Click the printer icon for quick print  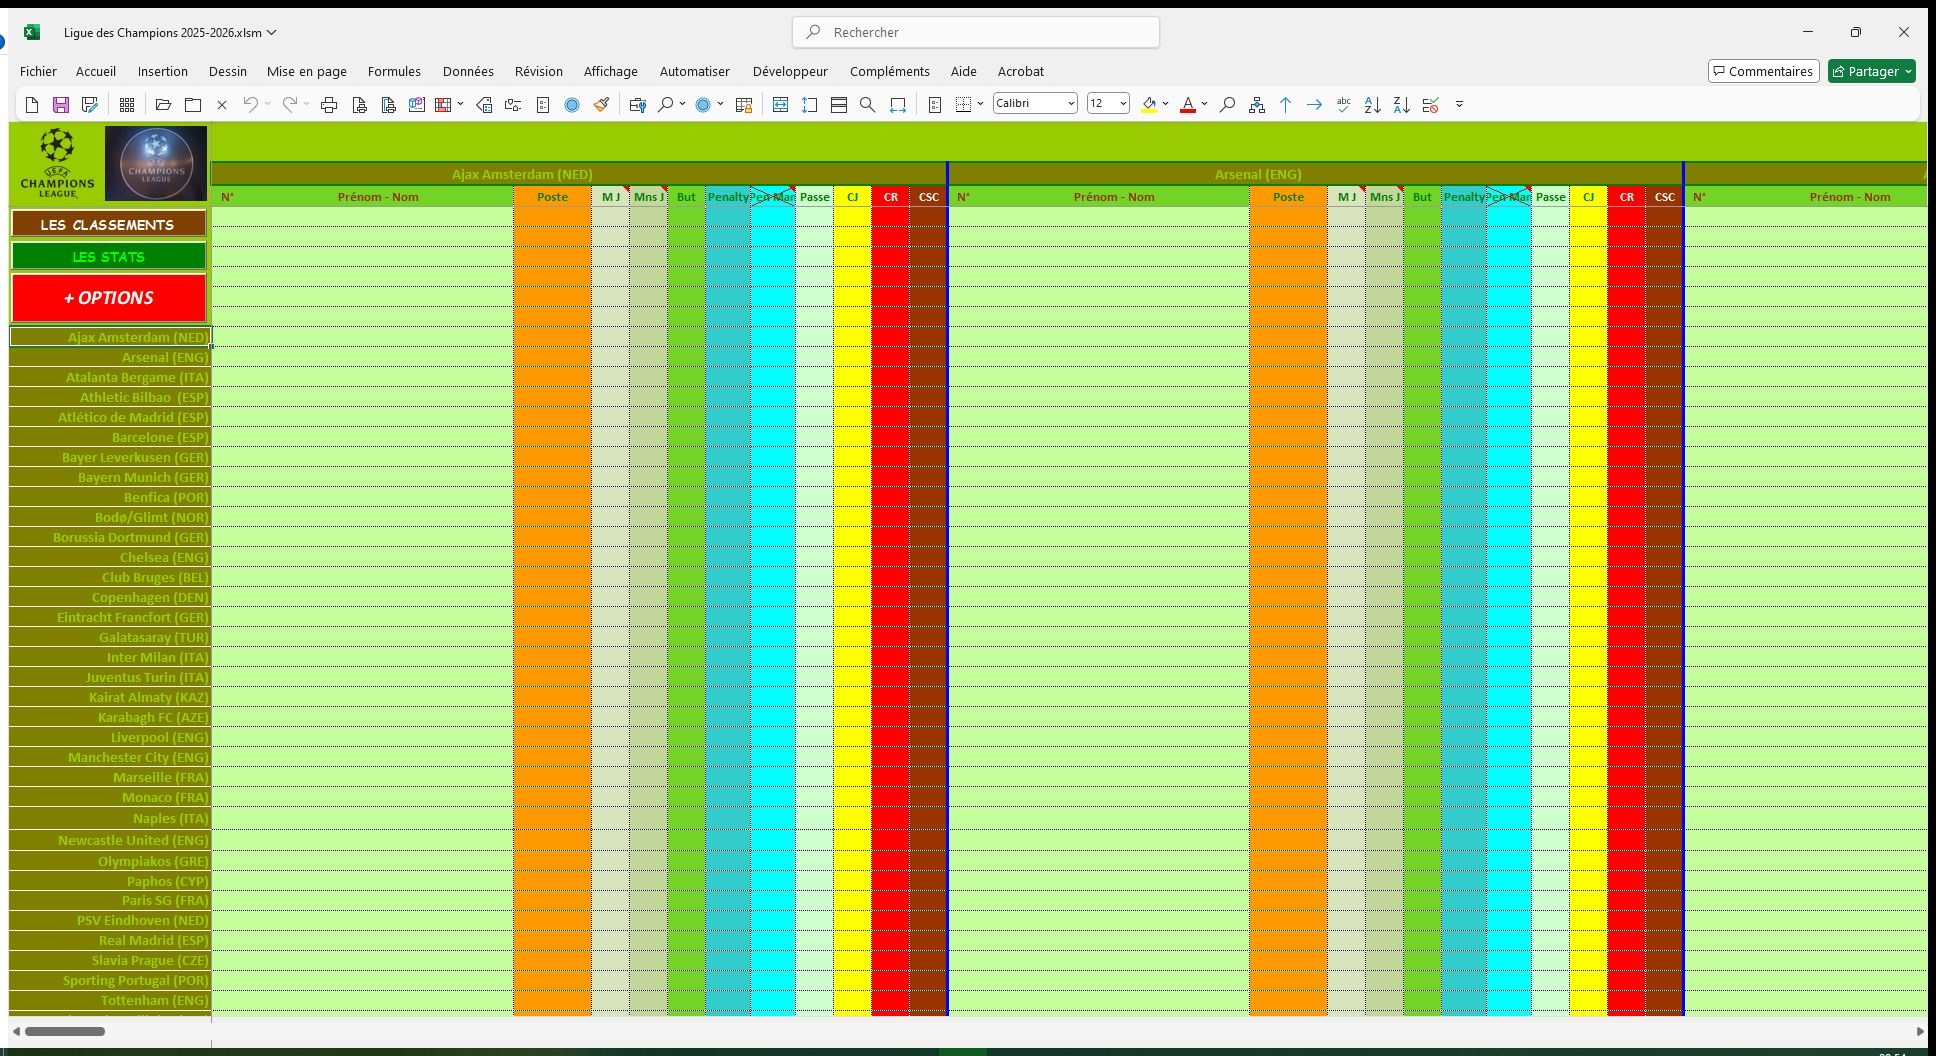(x=329, y=104)
